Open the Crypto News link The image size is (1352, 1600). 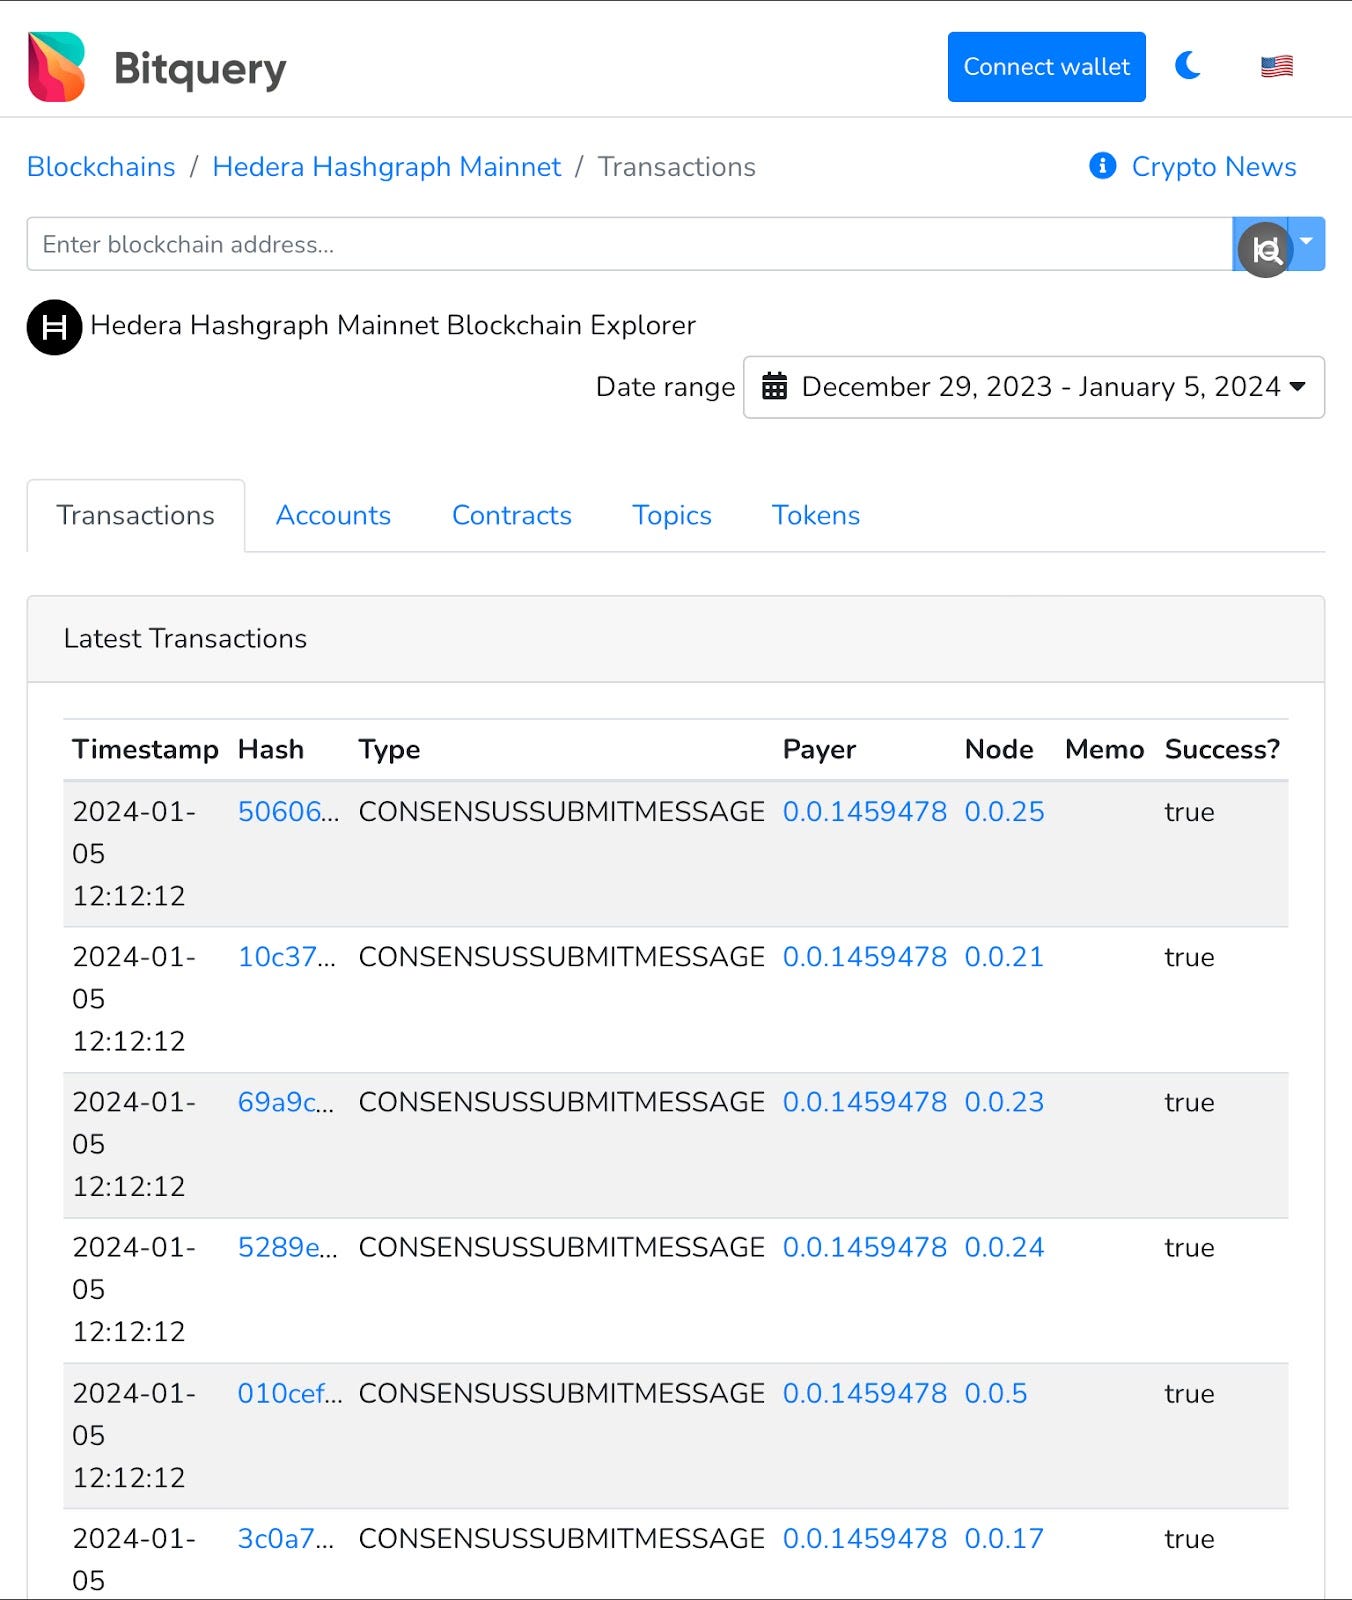[1213, 167]
